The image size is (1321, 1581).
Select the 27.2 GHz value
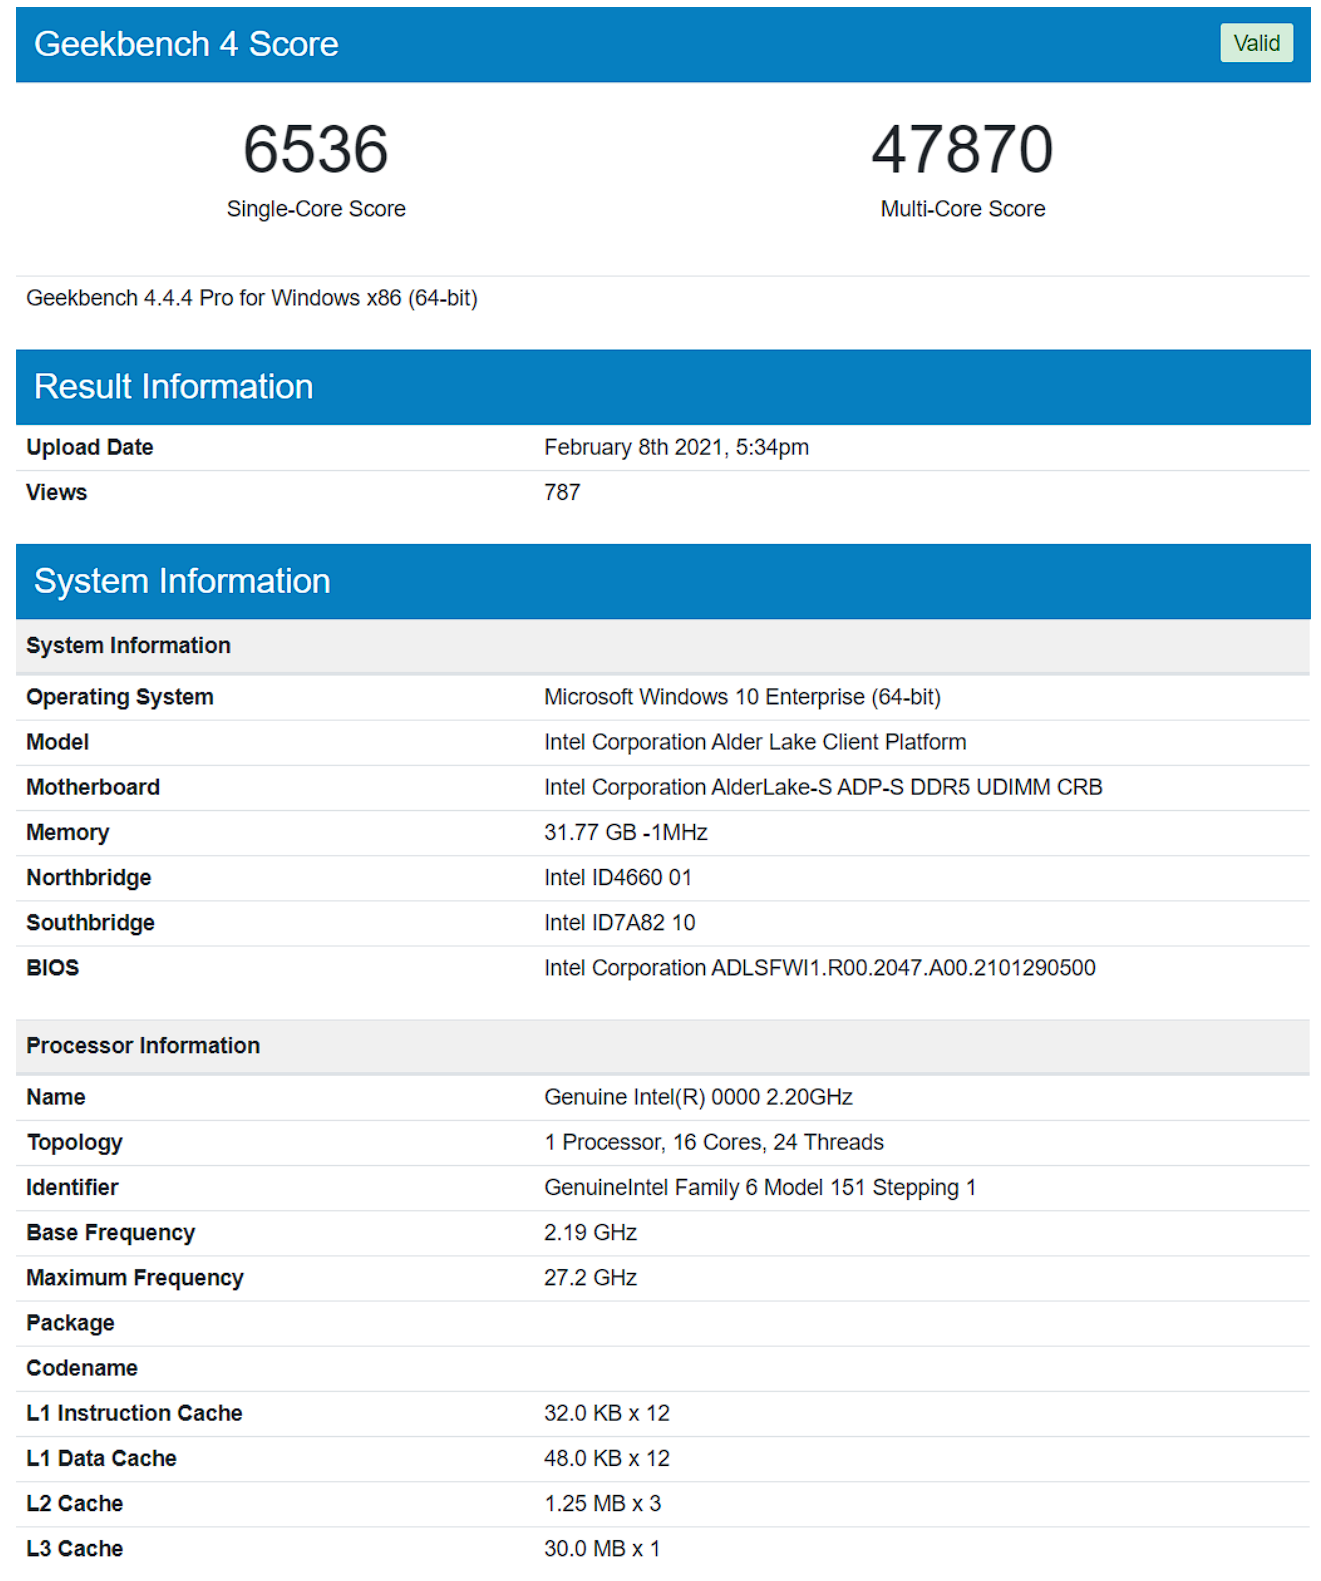click(590, 1277)
